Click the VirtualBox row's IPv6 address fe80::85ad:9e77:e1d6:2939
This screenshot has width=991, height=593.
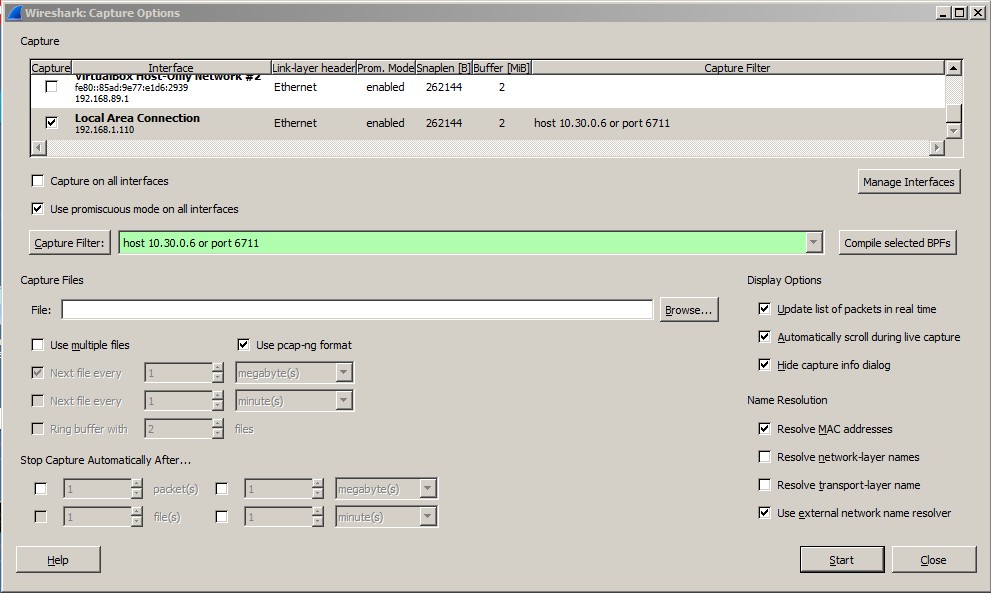[x=131, y=87]
